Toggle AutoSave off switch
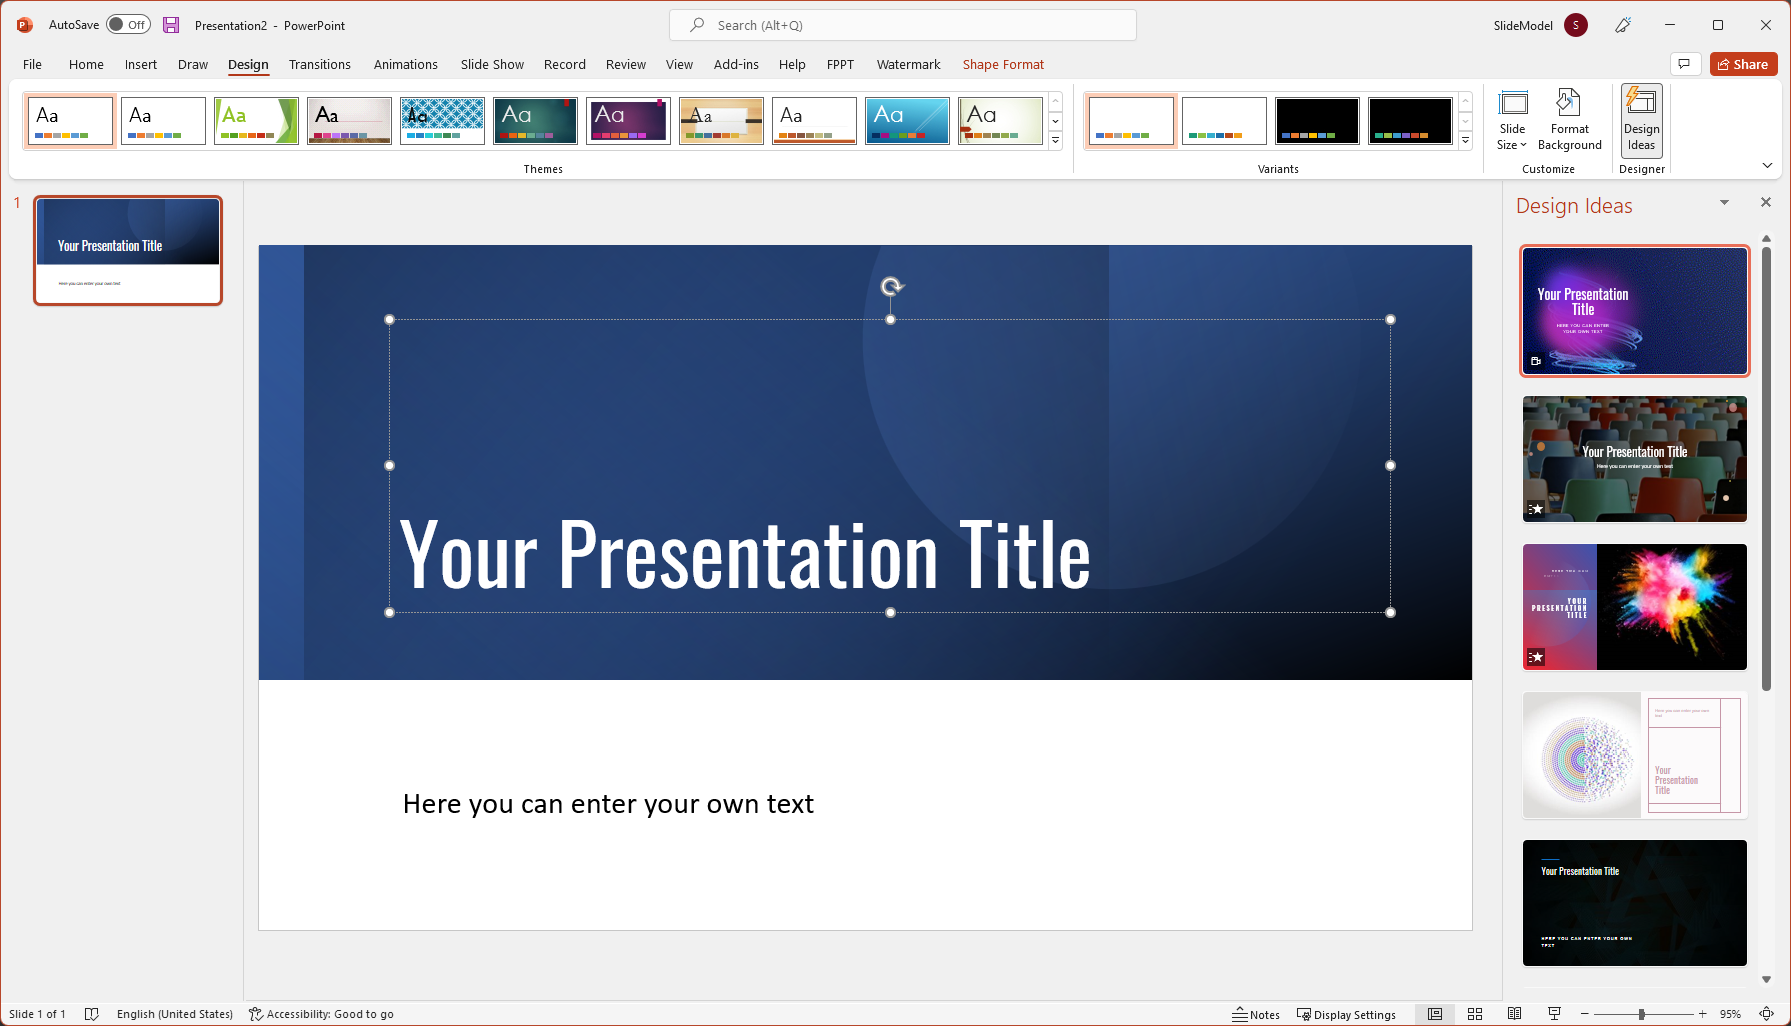Image resolution: width=1791 pixels, height=1026 pixels. [128, 24]
